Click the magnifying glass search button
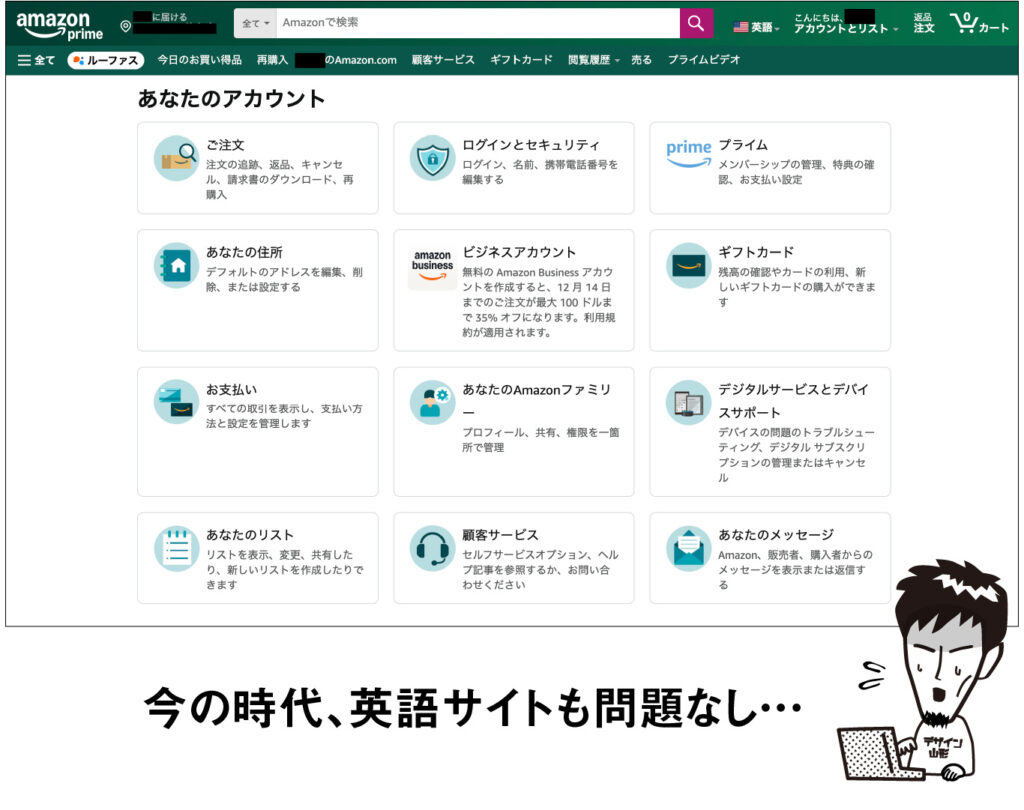The width and height of the screenshot is (1024, 810). (696, 23)
